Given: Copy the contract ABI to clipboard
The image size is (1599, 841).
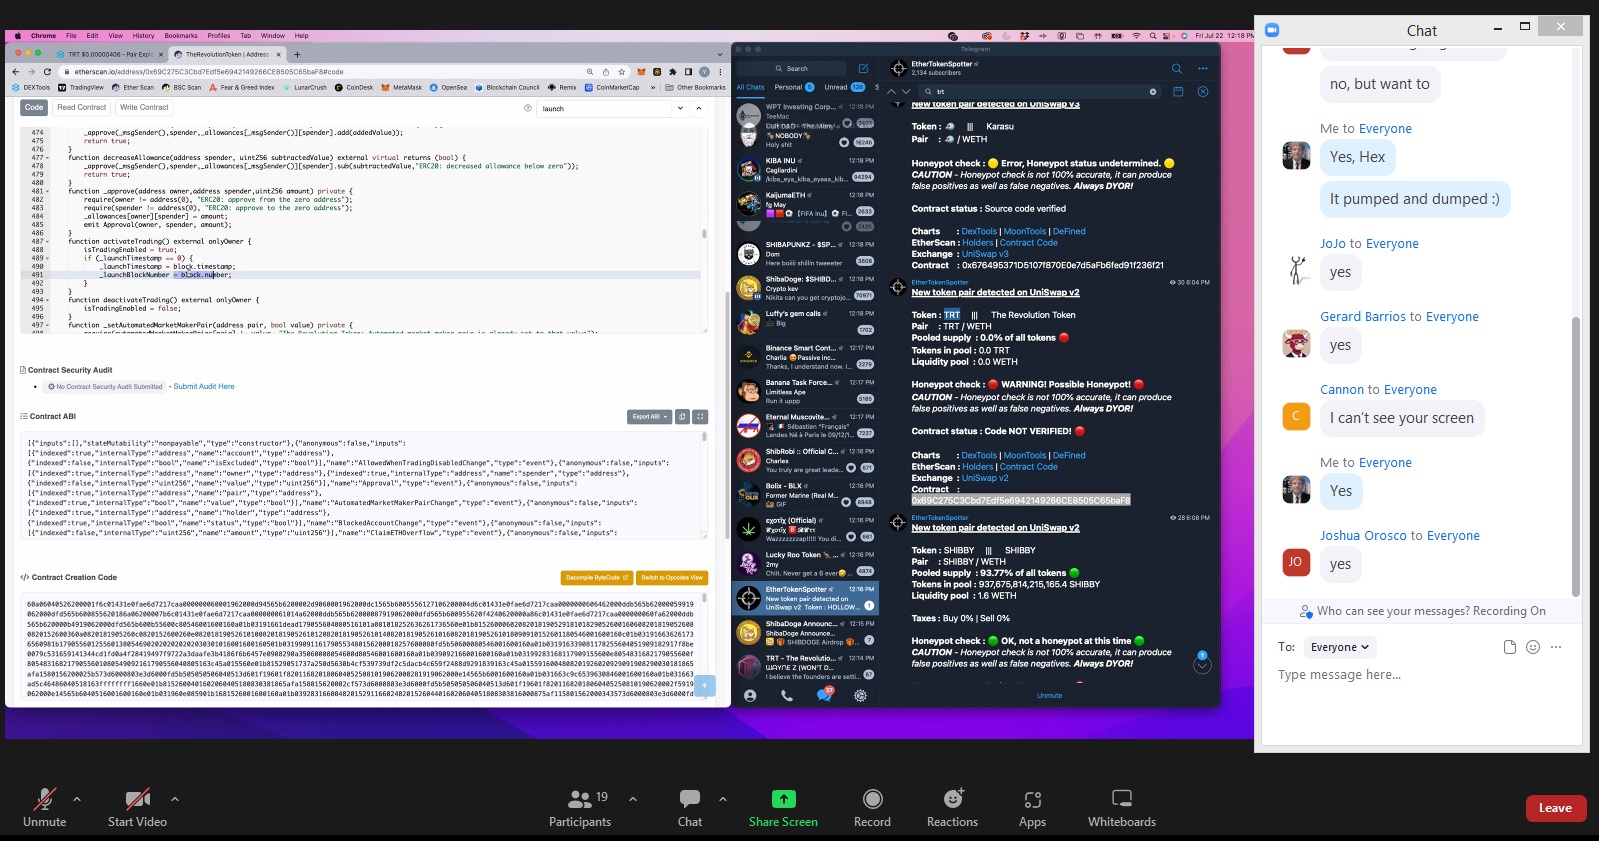Looking at the screenshot, I should (682, 417).
